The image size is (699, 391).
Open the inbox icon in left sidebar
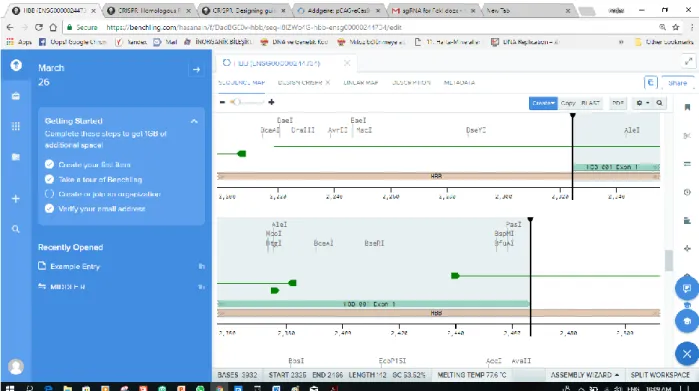pos(16,96)
